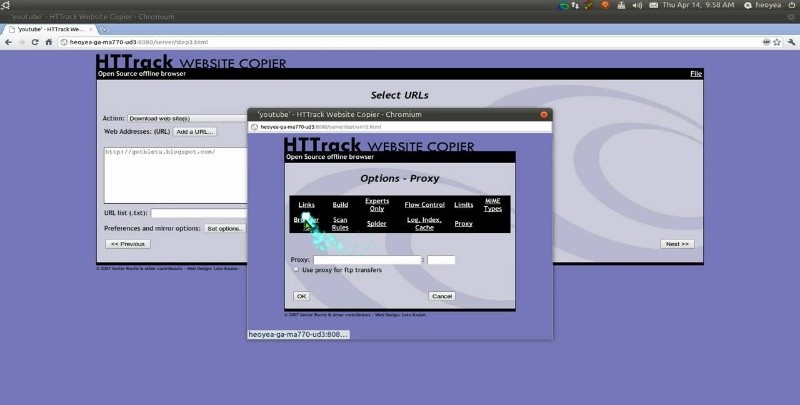The width and height of the screenshot is (800, 405).
Task: Click the main window address bar URL
Action: click(139, 42)
